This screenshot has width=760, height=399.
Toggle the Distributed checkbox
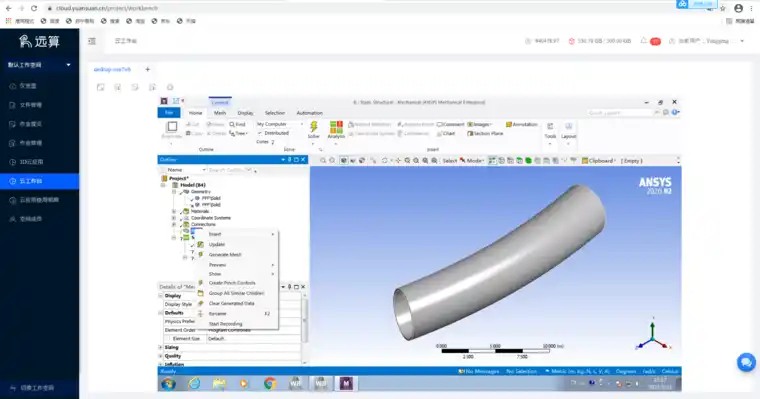[260, 133]
